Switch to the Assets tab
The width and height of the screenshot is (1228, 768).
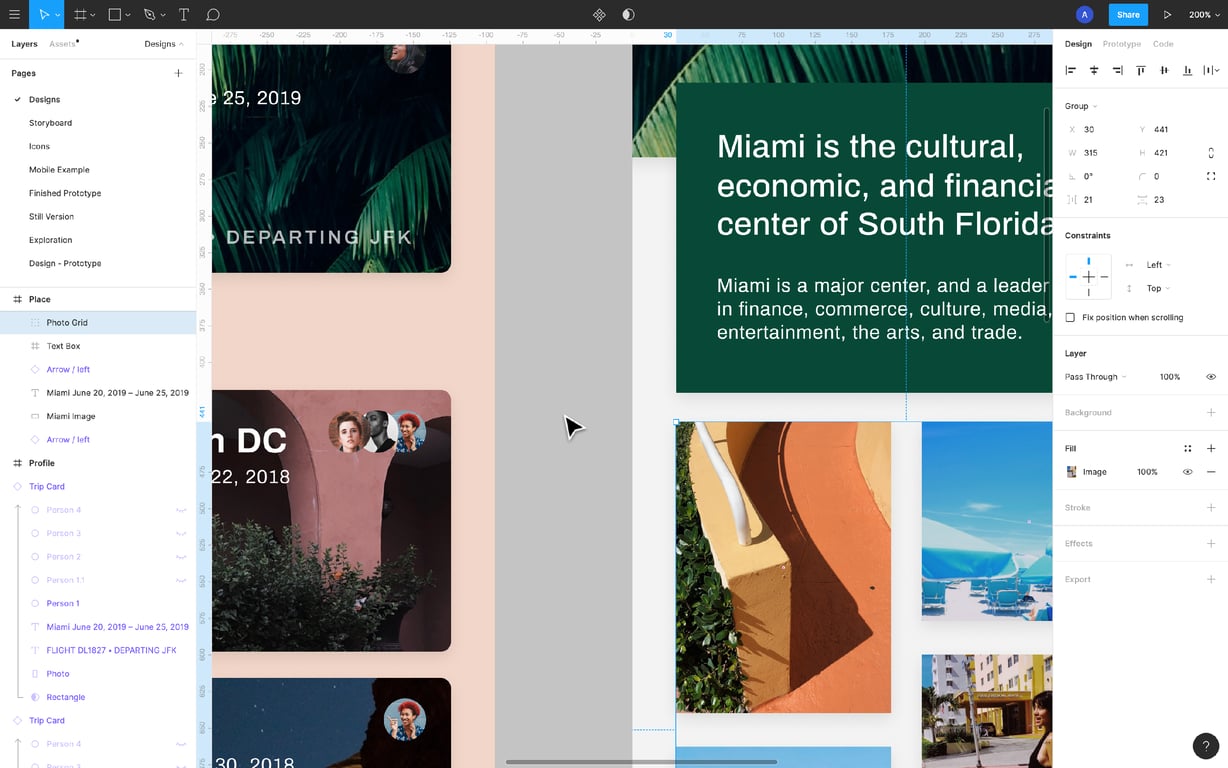(x=62, y=44)
